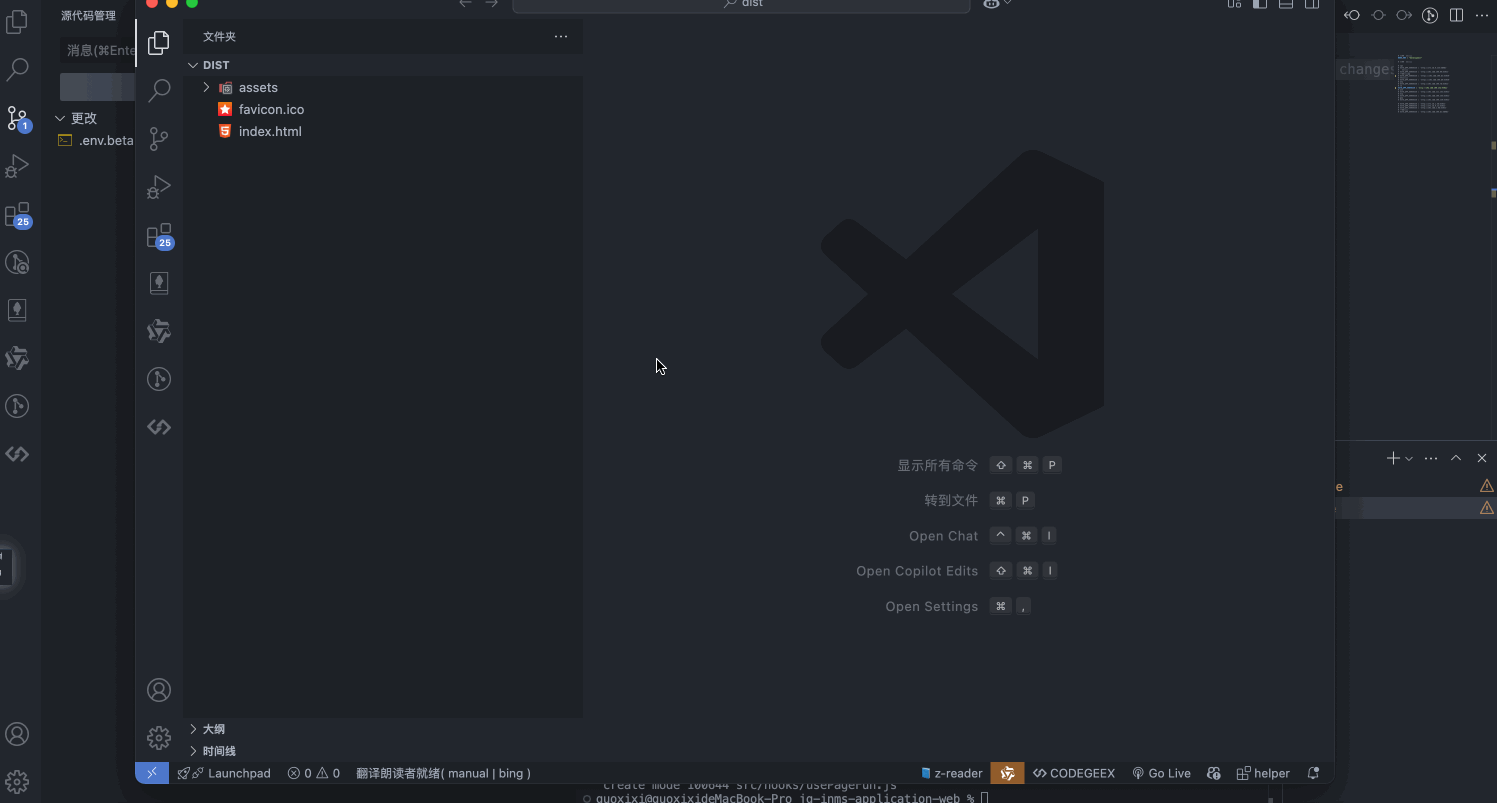This screenshot has width=1497, height=803.
Task: Click the dist command center search box
Action: 741,5
